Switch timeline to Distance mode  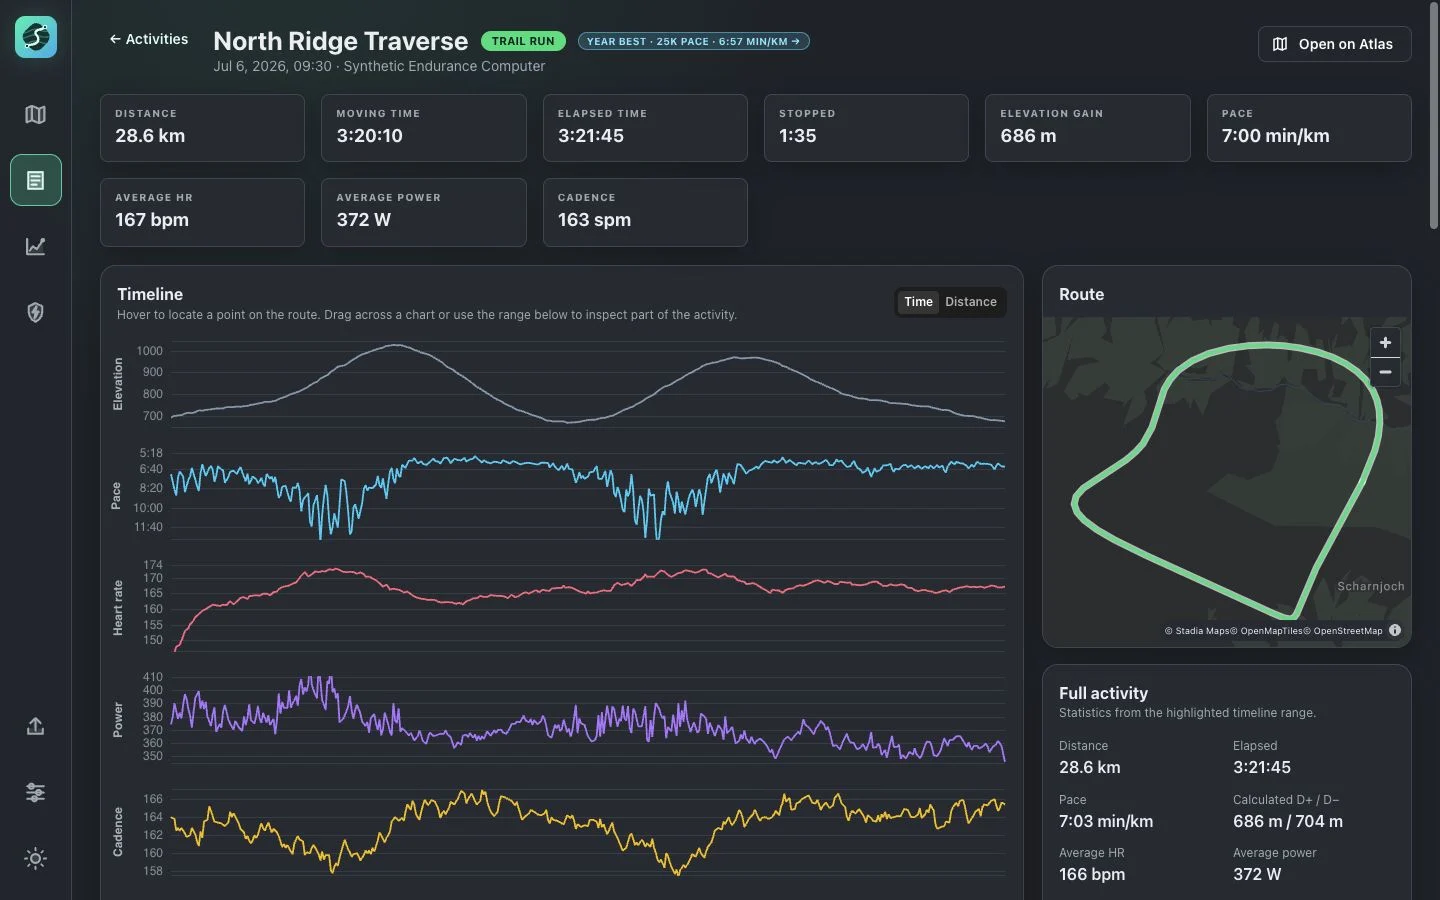click(970, 302)
